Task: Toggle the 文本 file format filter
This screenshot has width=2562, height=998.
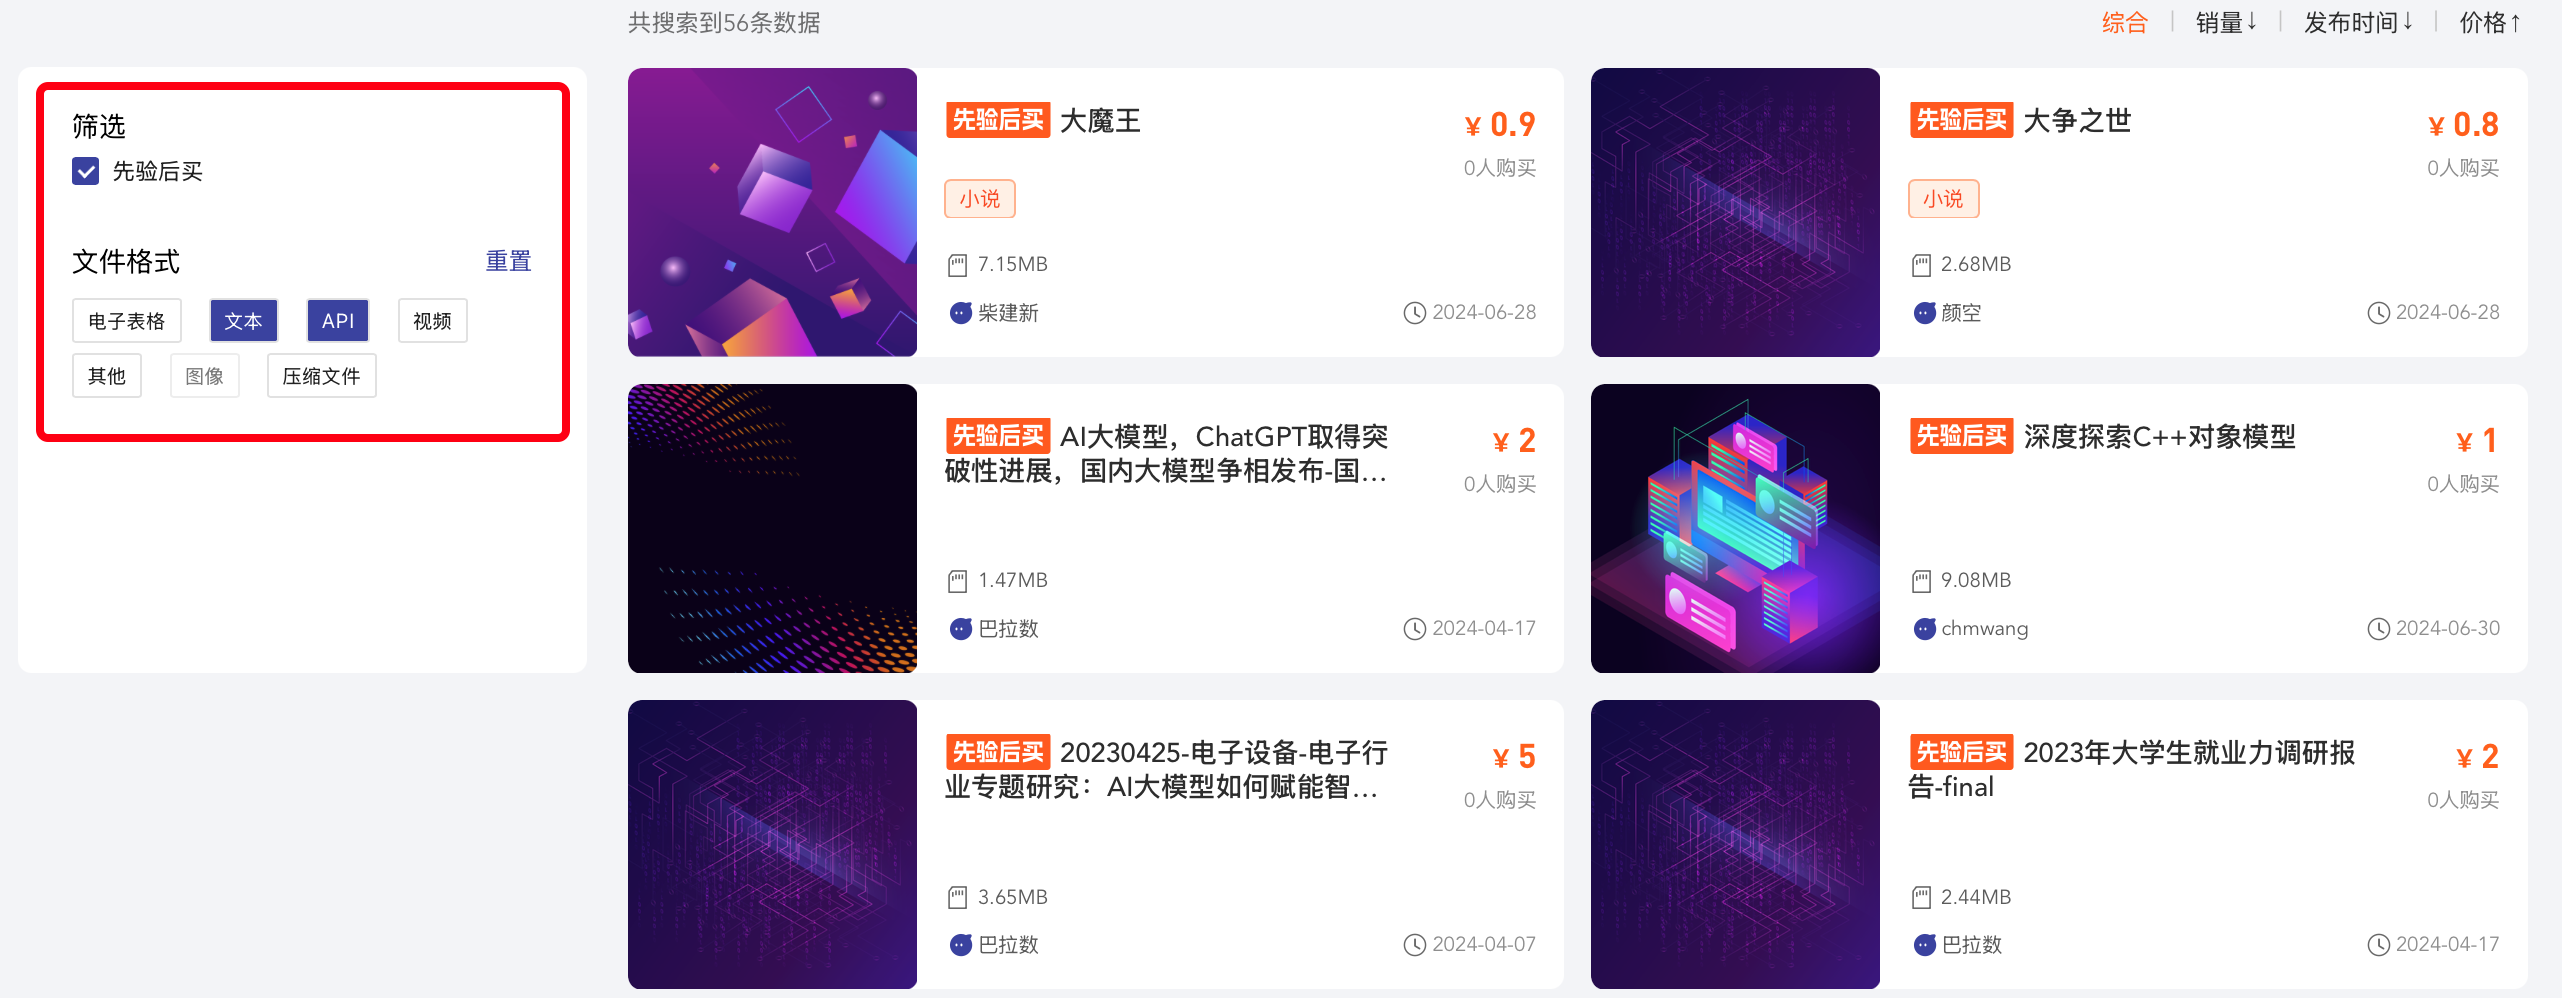Action: tap(243, 321)
